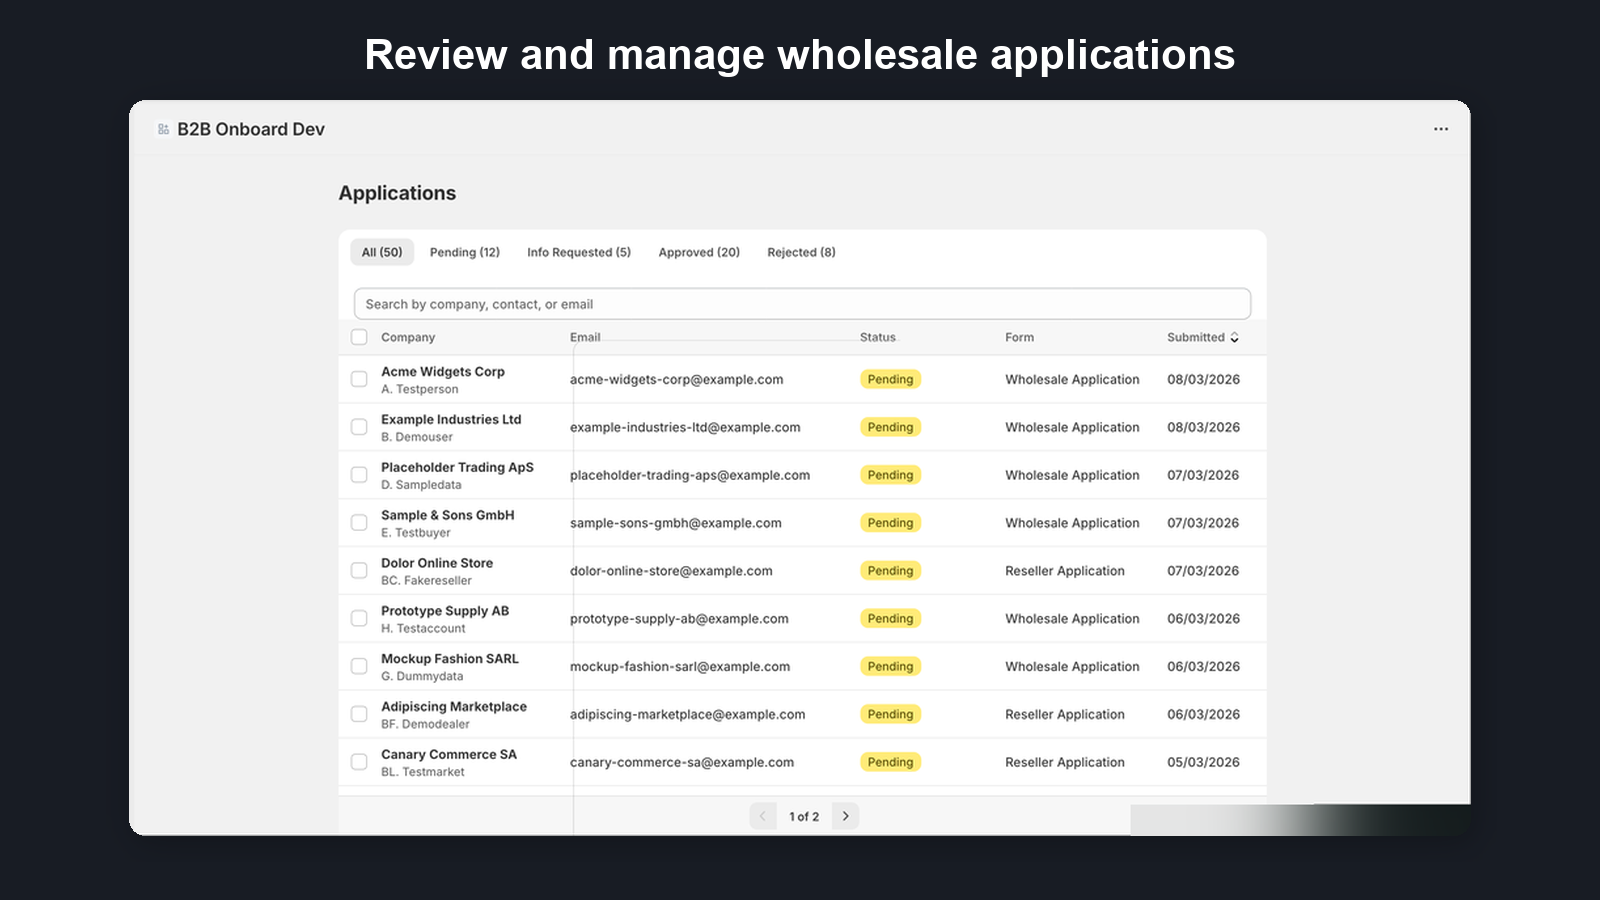Click the previous page chevron

click(763, 815)
